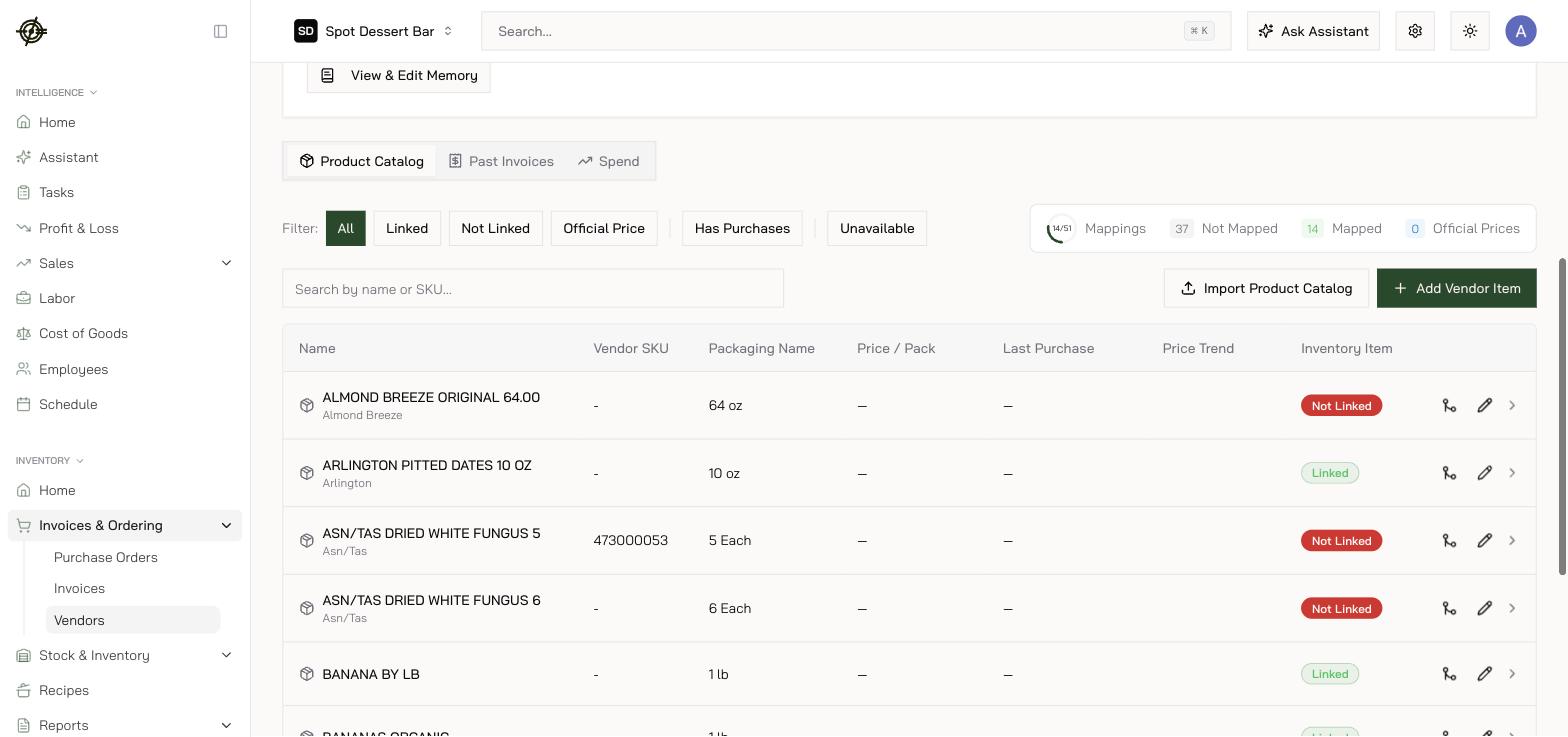Open mapping icon for DRIED WHITE FUNGUS 6
The width and height of the screenshot is (1568, 737).
[x=1449, y=608]
